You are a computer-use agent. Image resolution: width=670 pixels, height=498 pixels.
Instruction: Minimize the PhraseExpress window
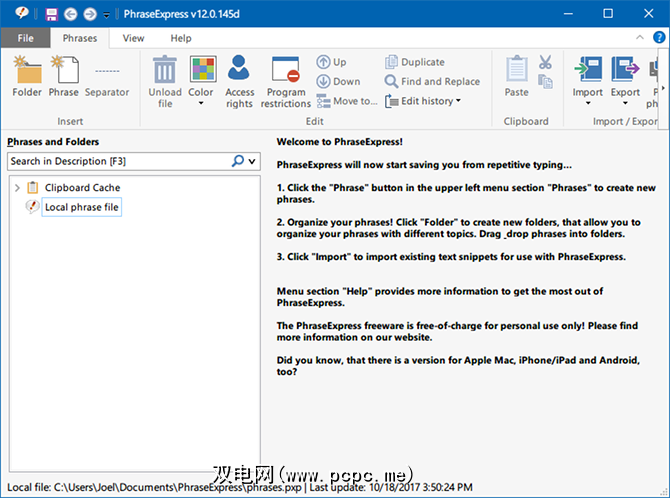click(568, 14)
